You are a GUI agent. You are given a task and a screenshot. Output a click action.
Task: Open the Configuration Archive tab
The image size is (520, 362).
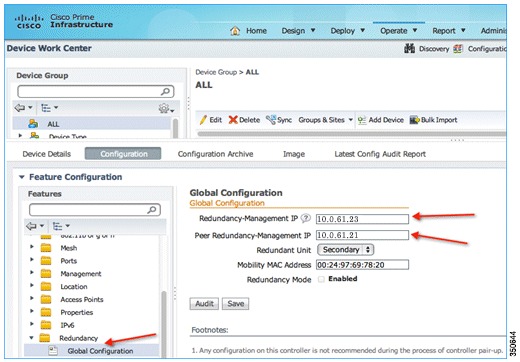tap(215, 154)
